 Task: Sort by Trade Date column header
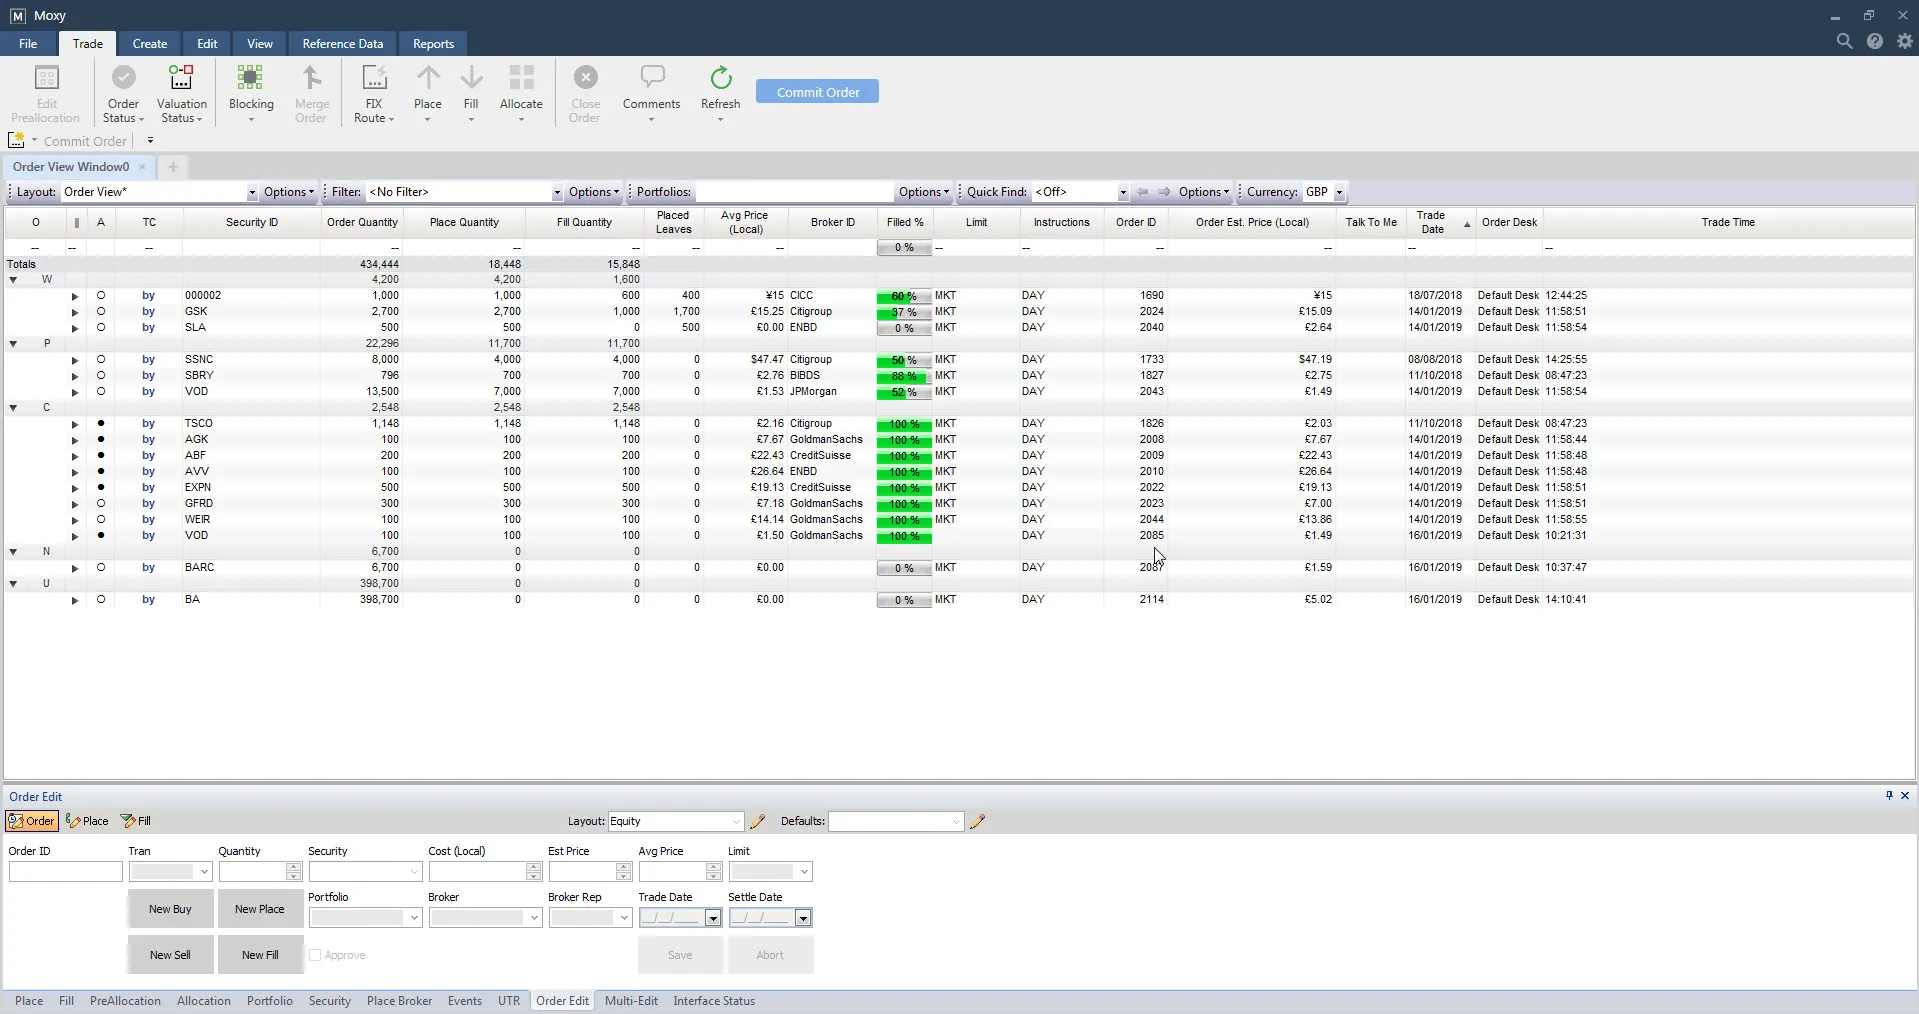1438,222
